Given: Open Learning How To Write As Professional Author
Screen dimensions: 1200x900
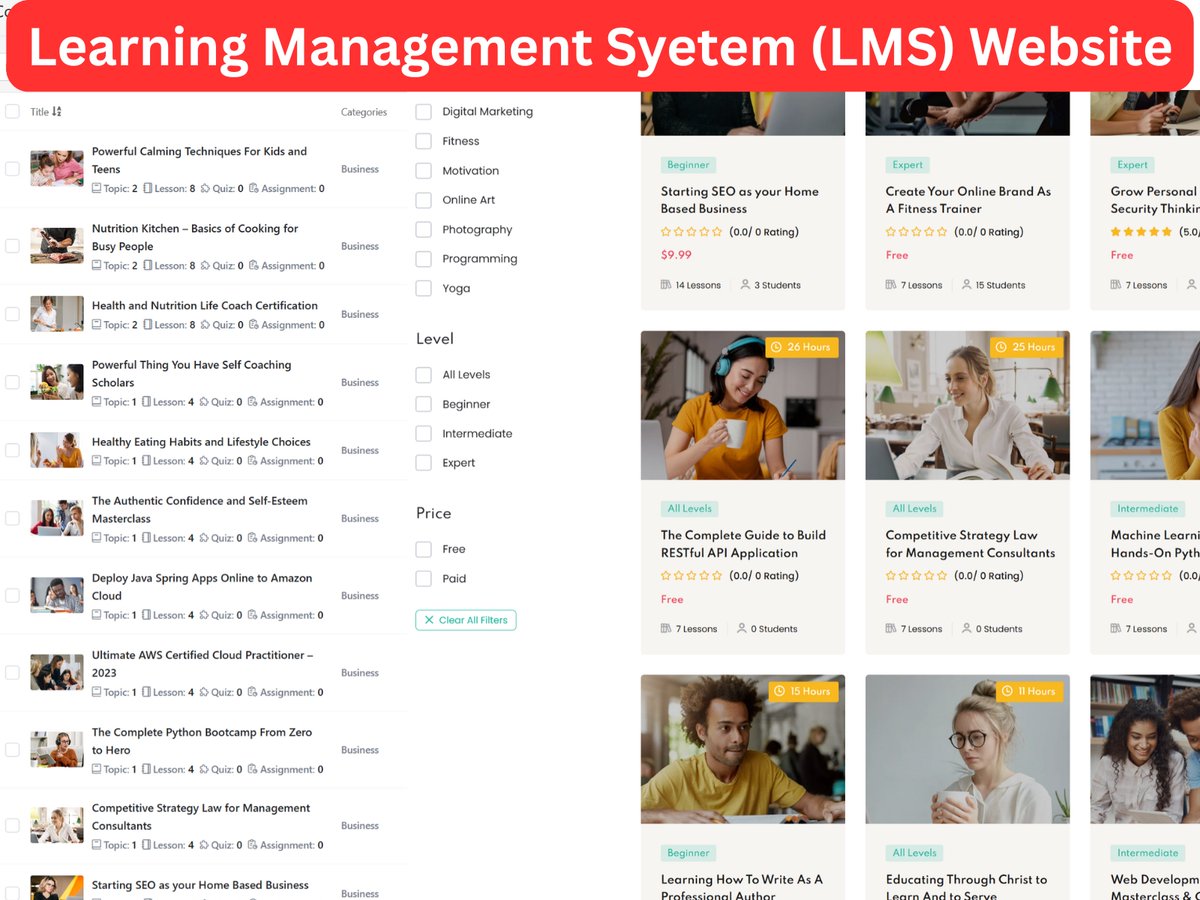Looking at the screenshot, I should [742, 887].
